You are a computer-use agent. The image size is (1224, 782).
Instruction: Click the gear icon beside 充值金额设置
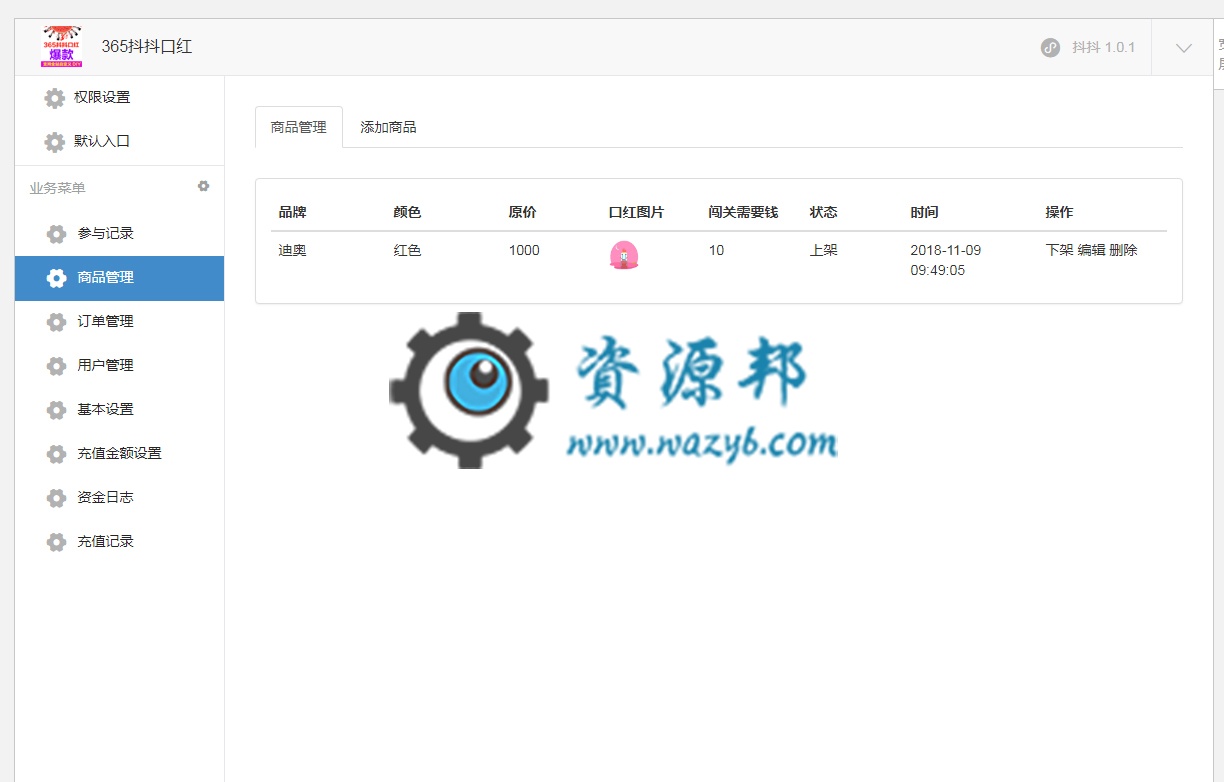[57, 454]
